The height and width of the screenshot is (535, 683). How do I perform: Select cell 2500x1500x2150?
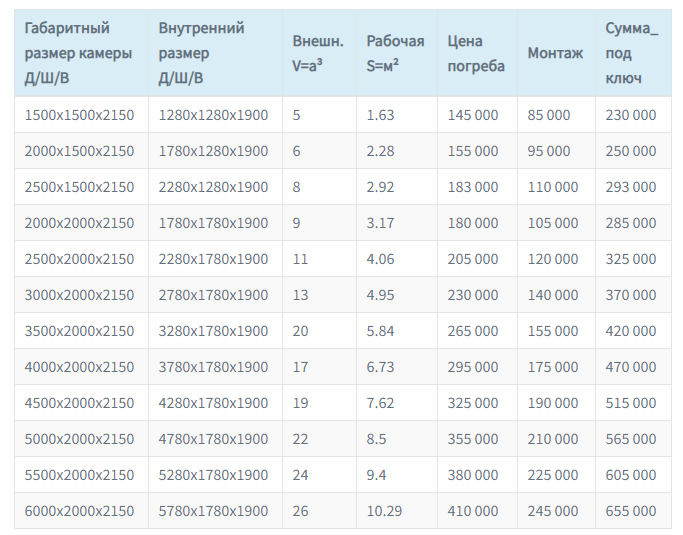pos(79,187)
